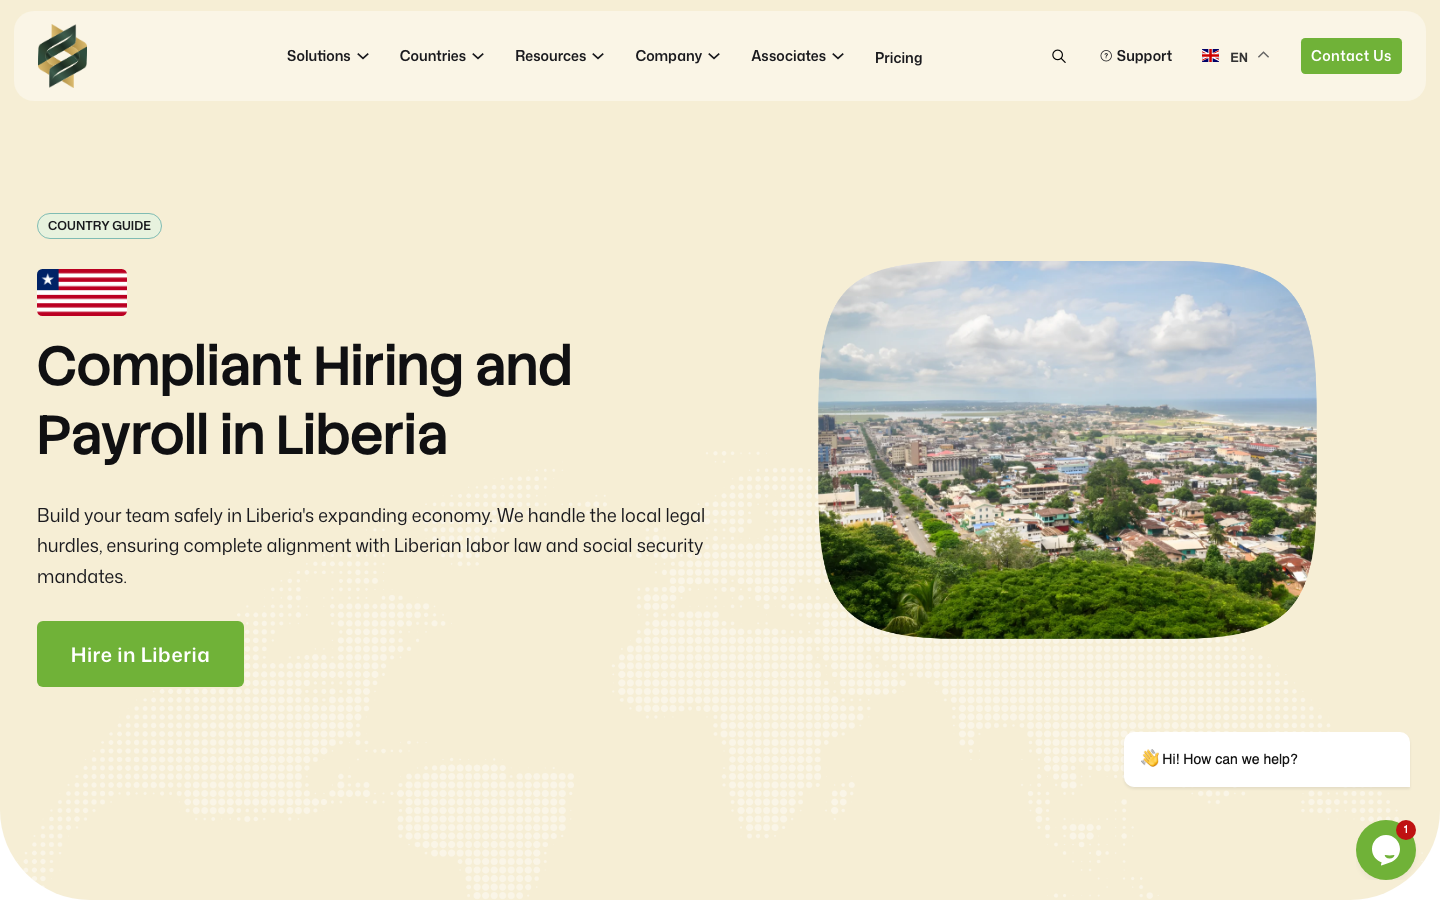This screenshot has width=1440, height=900.
Task: Click the paragraph starting 'Build your team safely'
Action: [x=371, y=546]
